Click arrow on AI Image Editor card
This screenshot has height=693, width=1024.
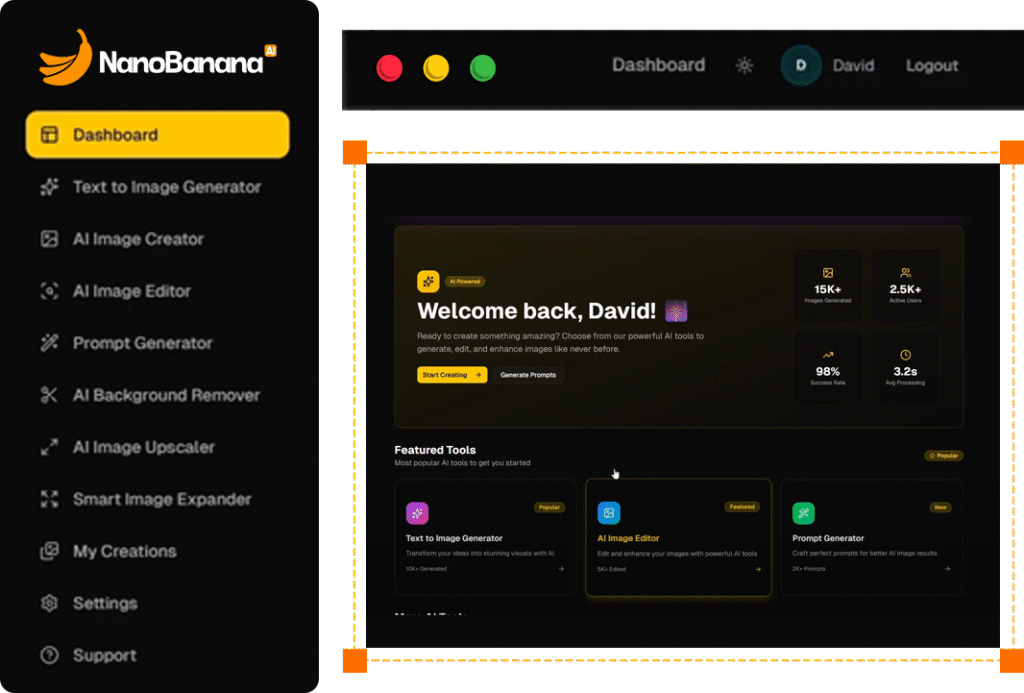click(758, 569)
